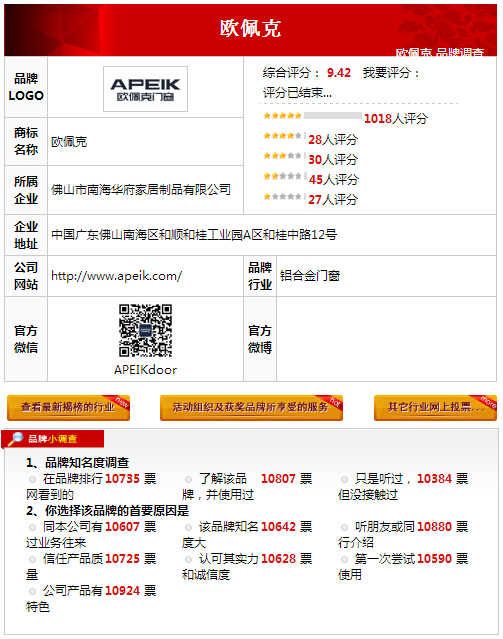Click the two-star rating icons row
This screenshot has height=639, width=503.
coord(282,176)
